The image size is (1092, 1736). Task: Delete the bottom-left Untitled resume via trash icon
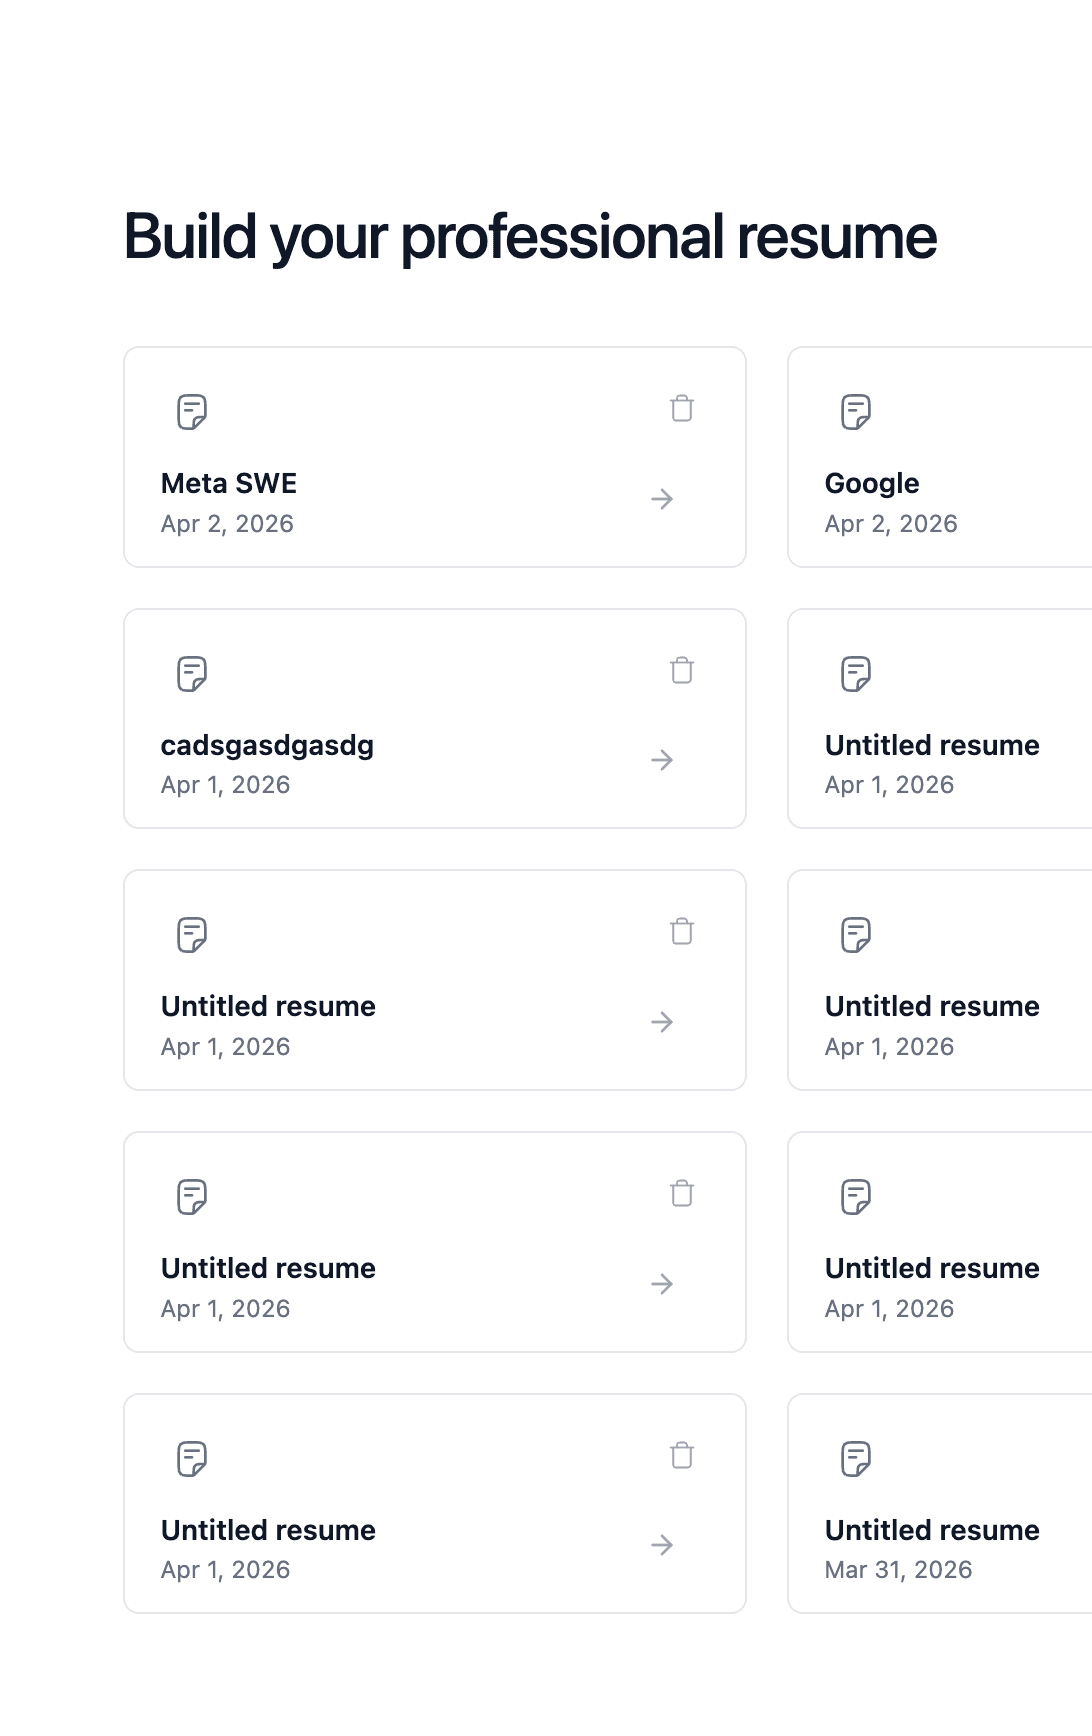(x=682, y=1456)
